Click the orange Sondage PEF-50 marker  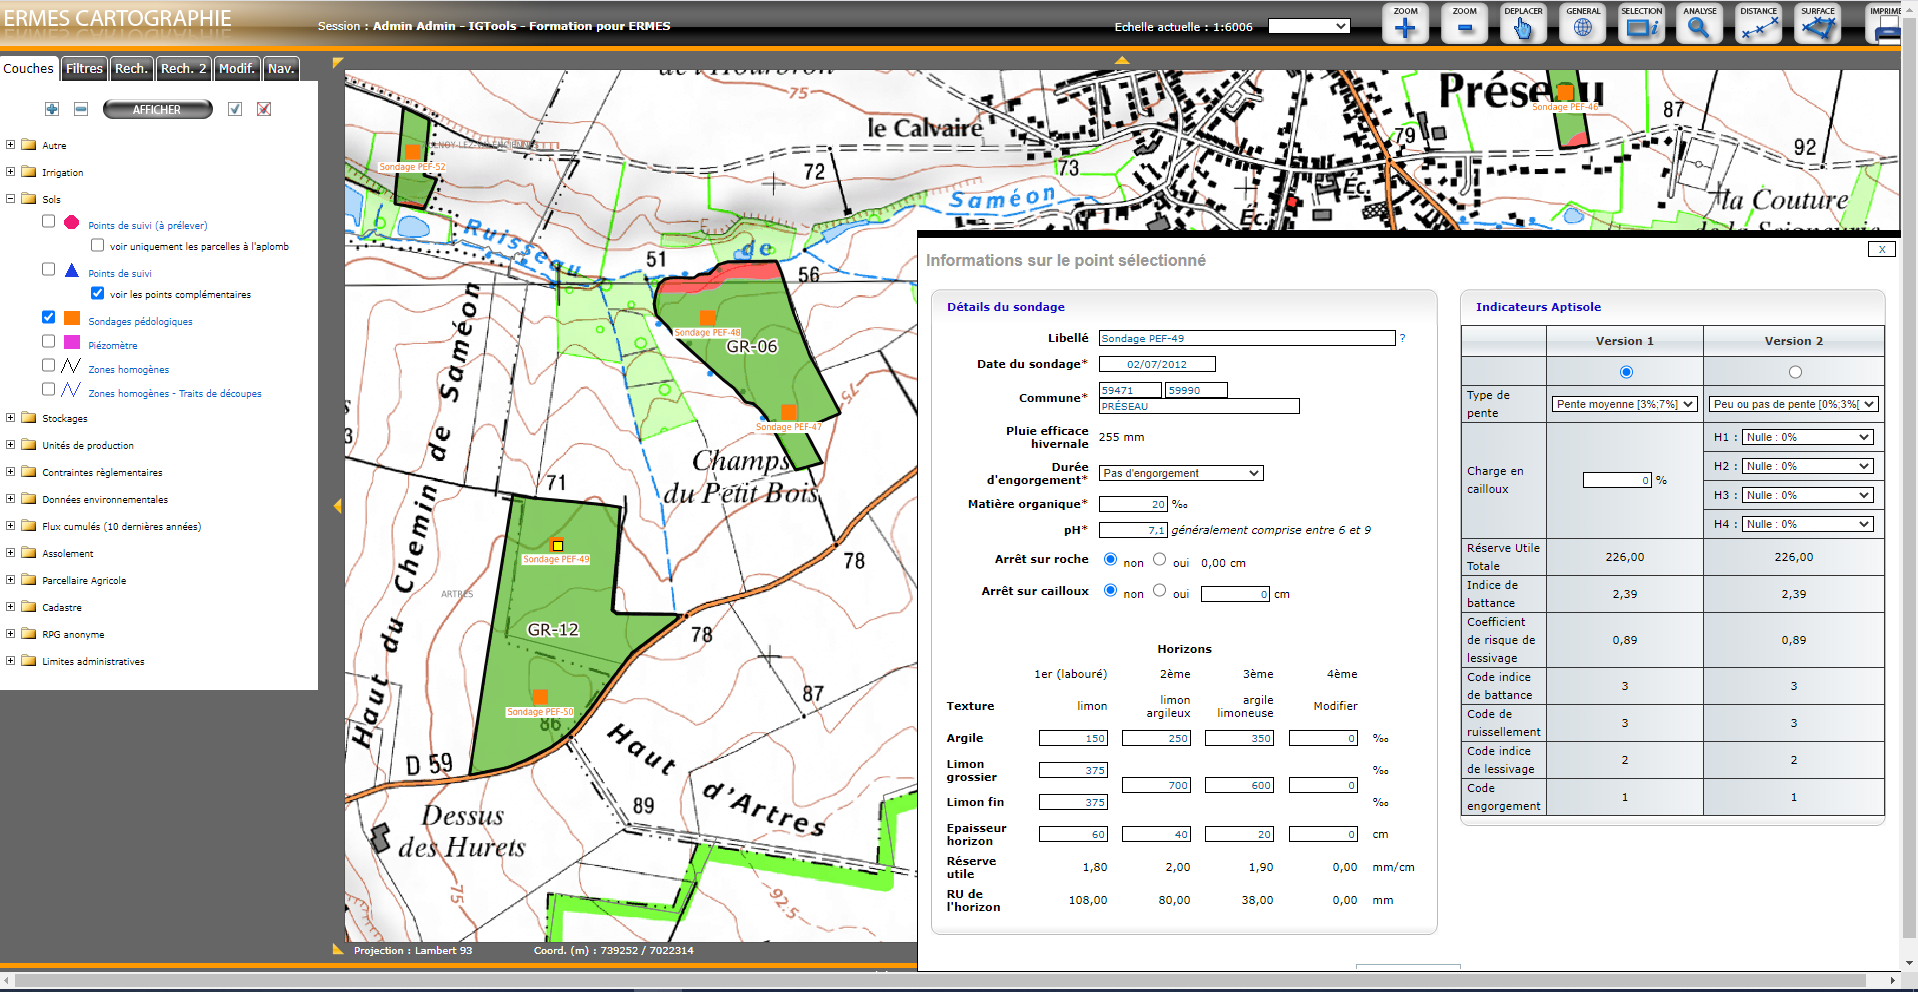pos(540,696)
